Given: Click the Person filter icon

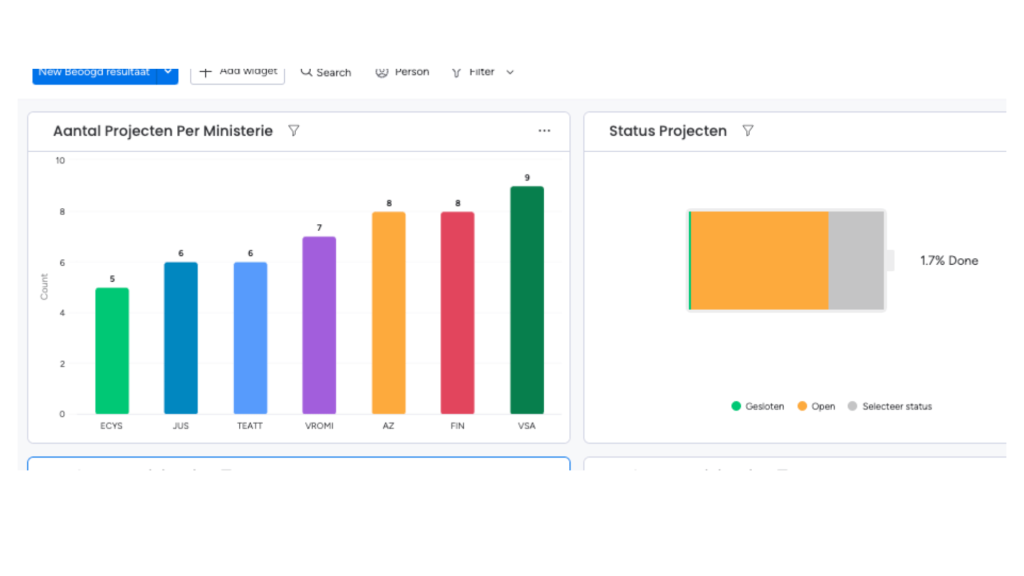Looking at the screenshot, I should tap(381, 72).
